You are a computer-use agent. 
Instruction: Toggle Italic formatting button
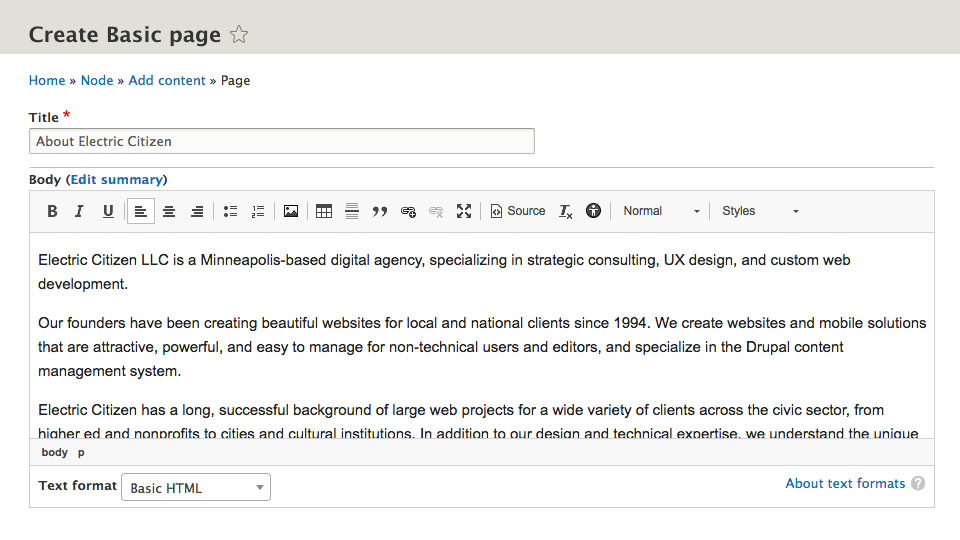(79, 211)
